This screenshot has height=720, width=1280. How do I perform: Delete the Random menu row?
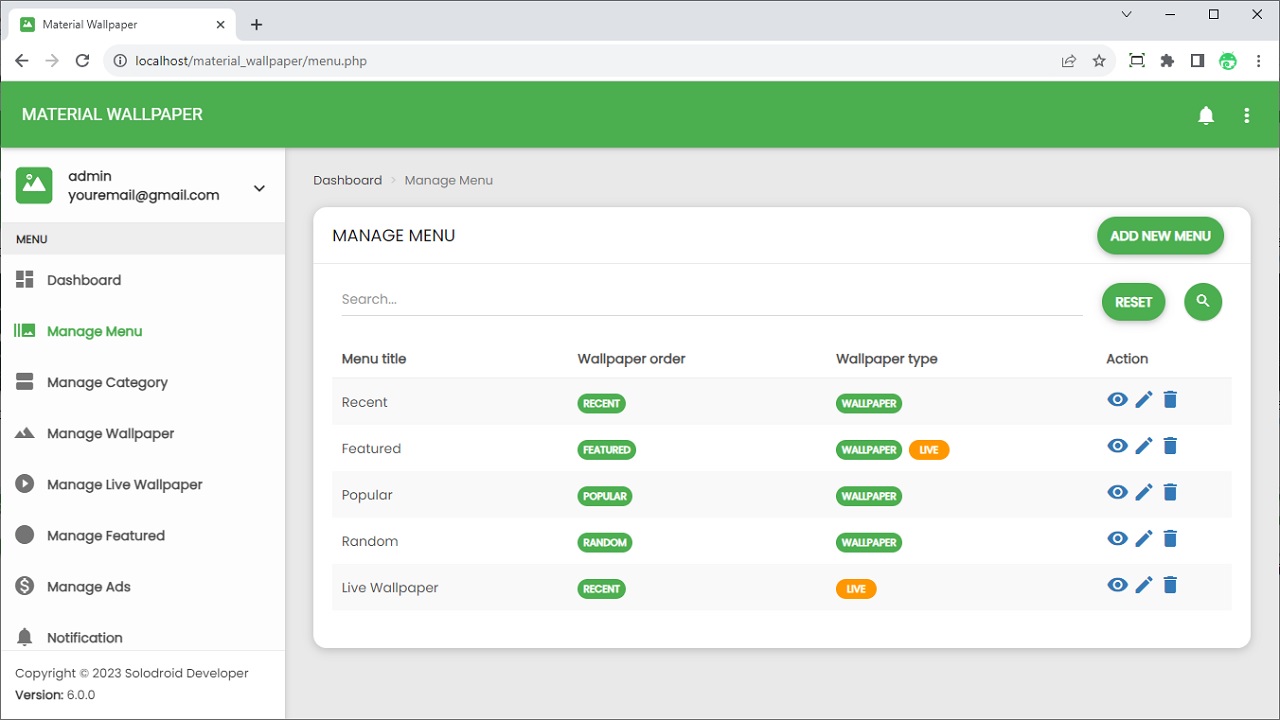(x=1170, y=539)
